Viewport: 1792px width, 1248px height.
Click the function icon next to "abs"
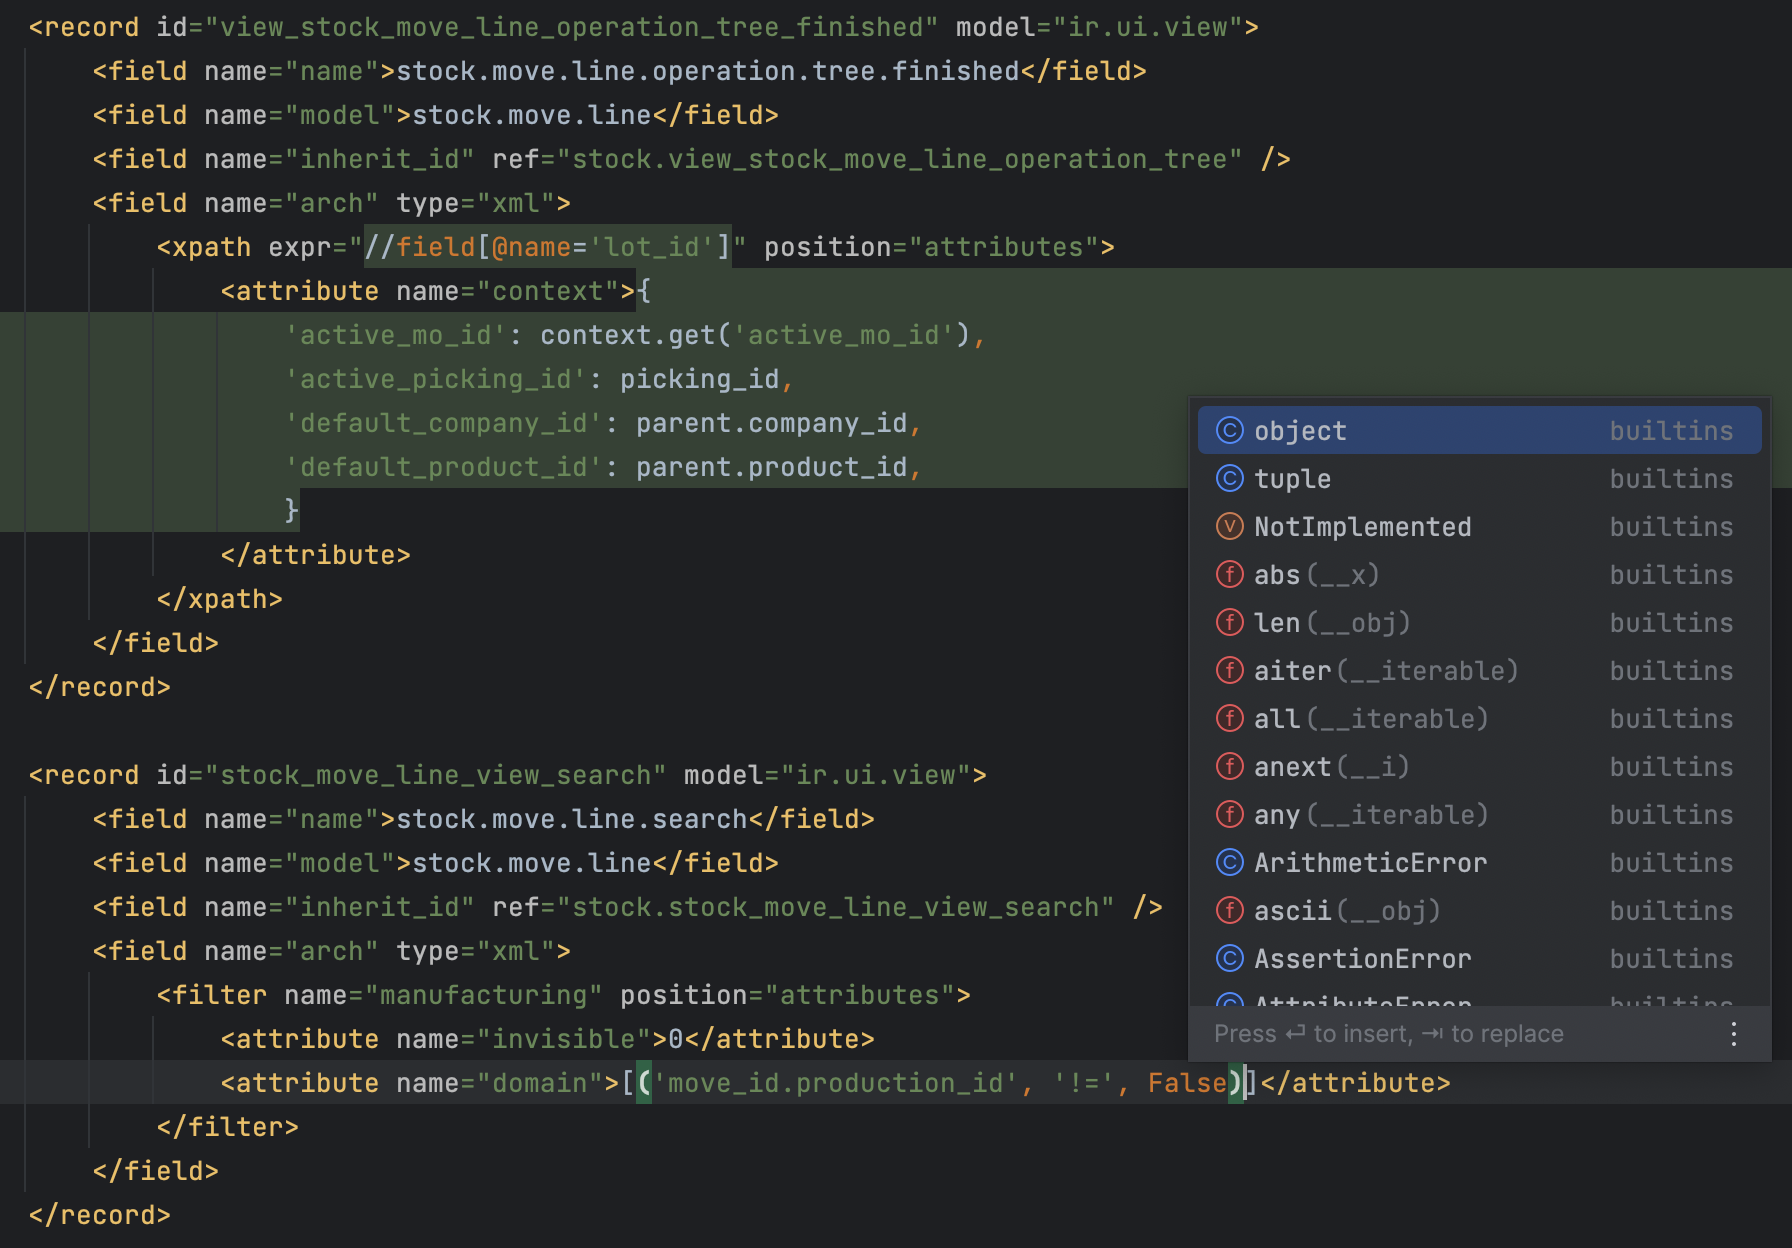tap(1229, 574)
